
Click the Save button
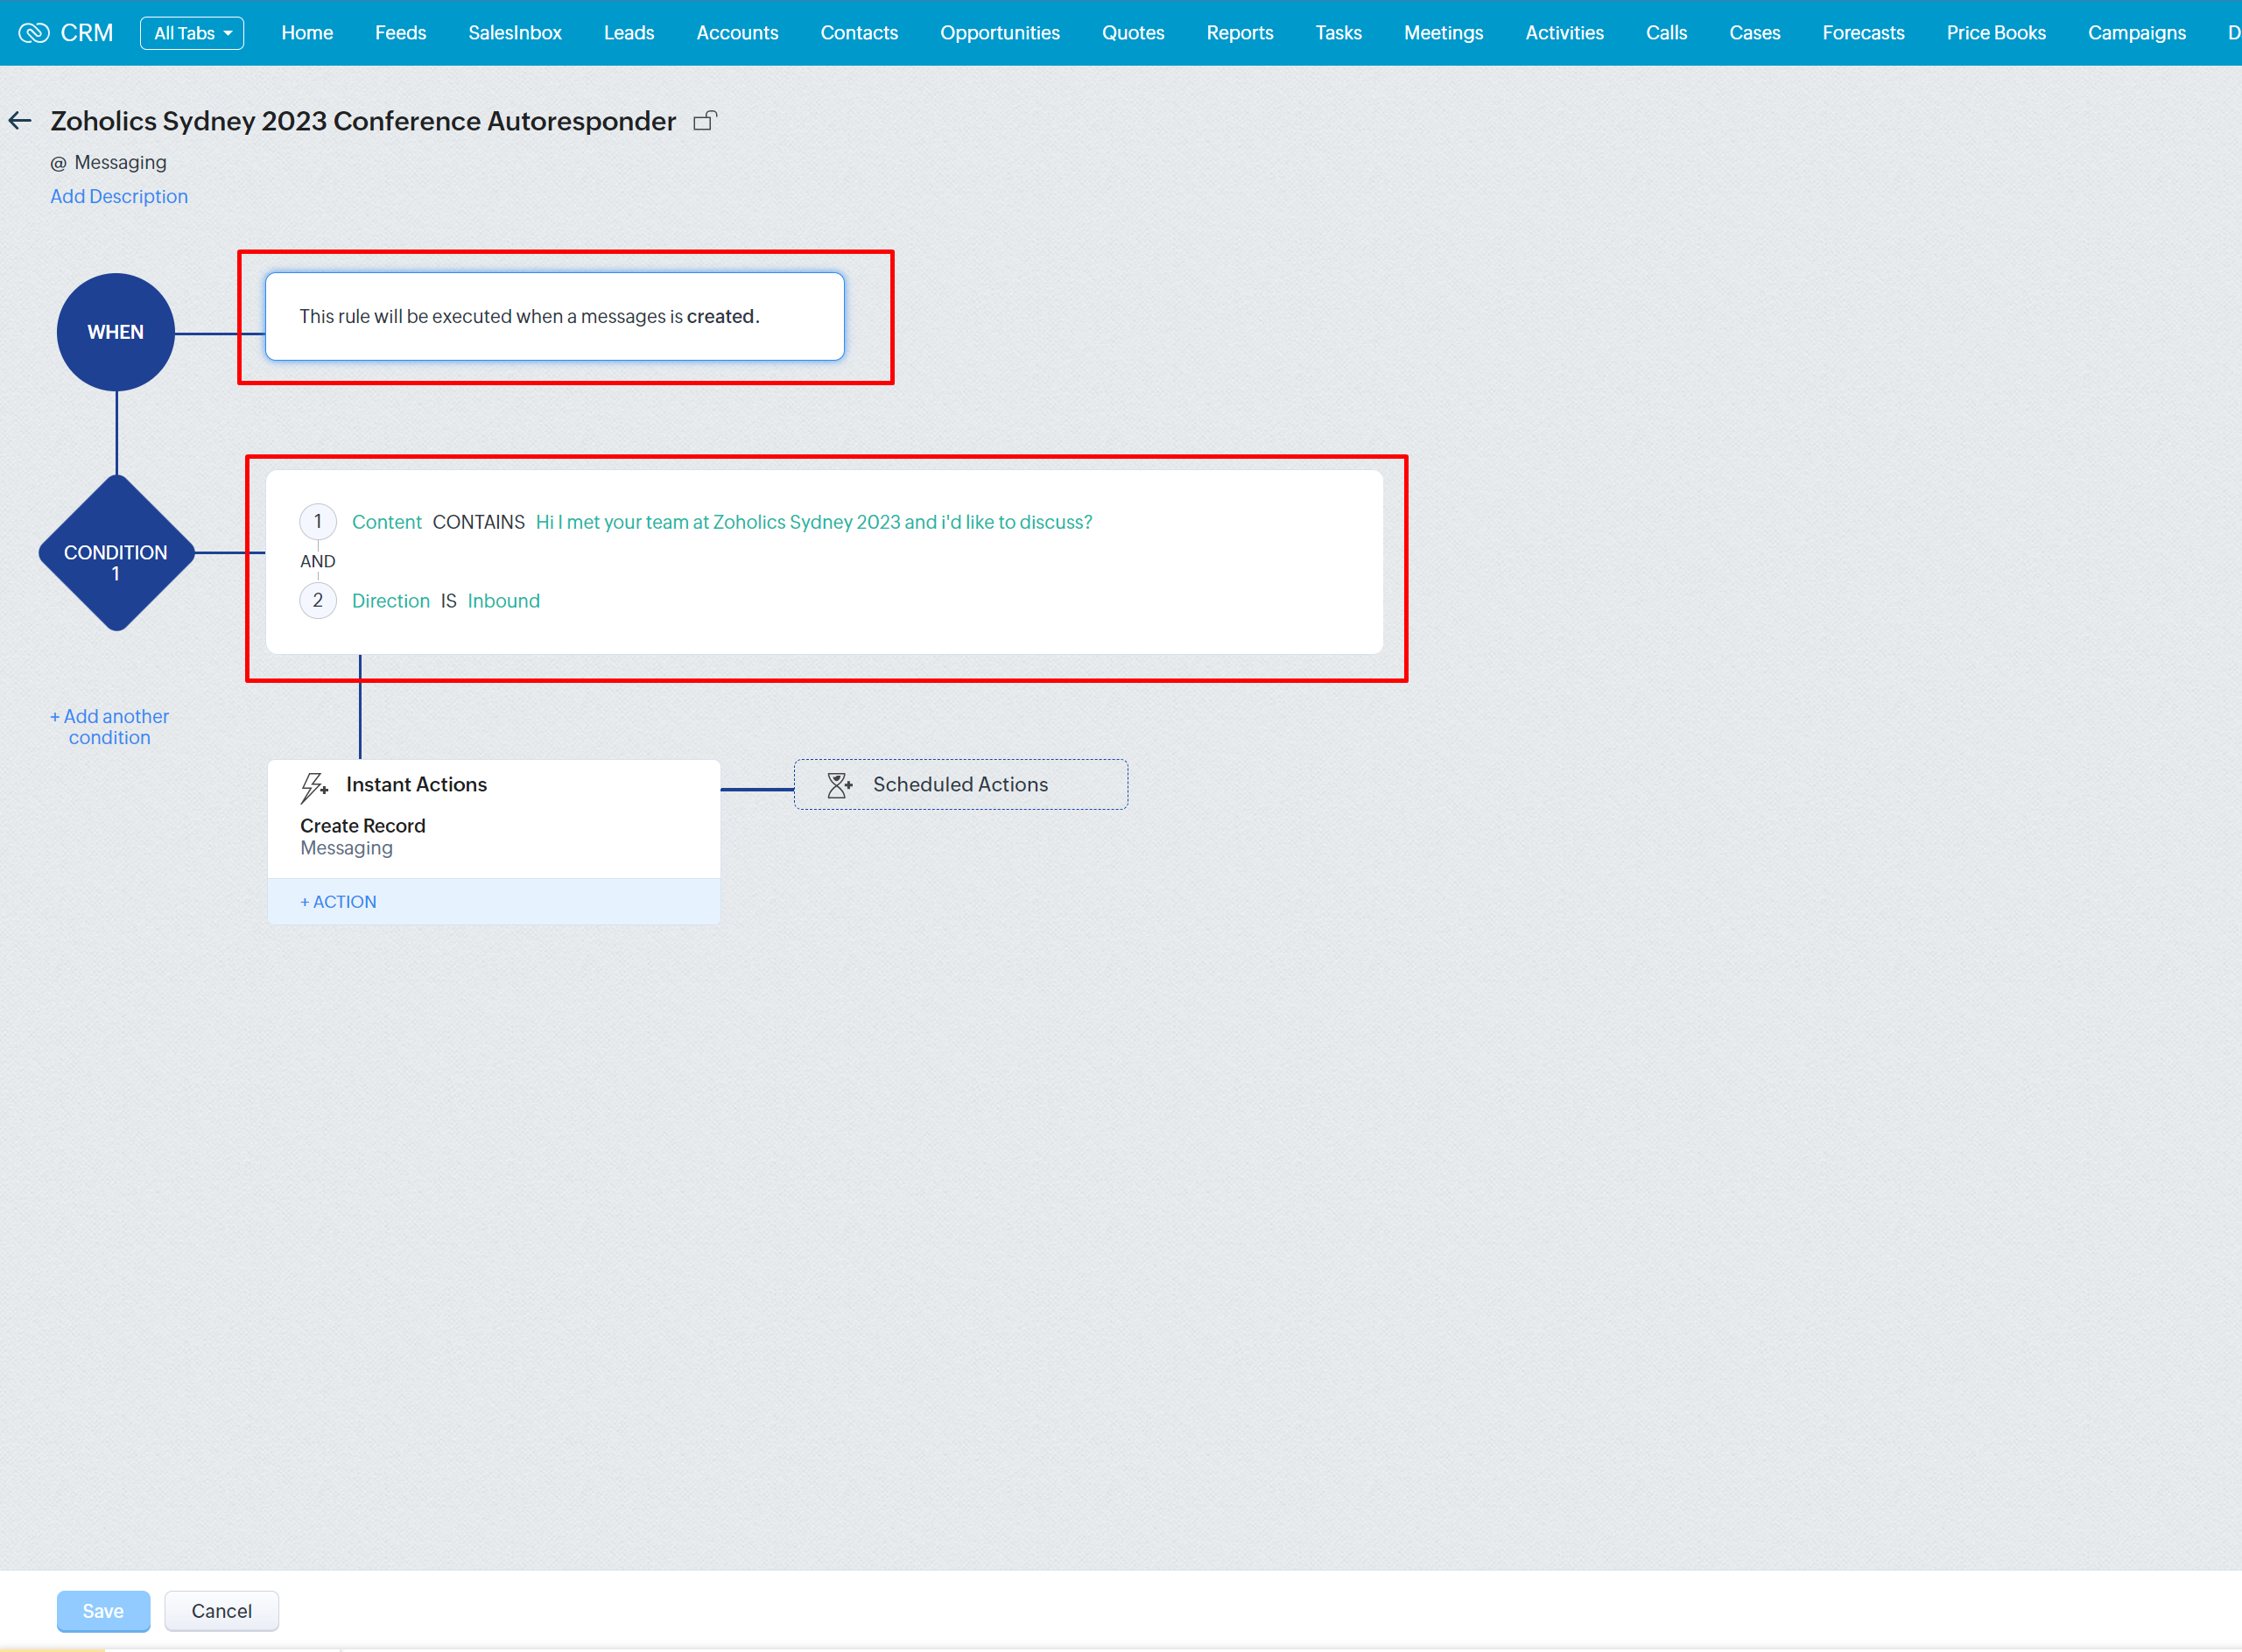pyautogui.click(x=103, y=1611)
